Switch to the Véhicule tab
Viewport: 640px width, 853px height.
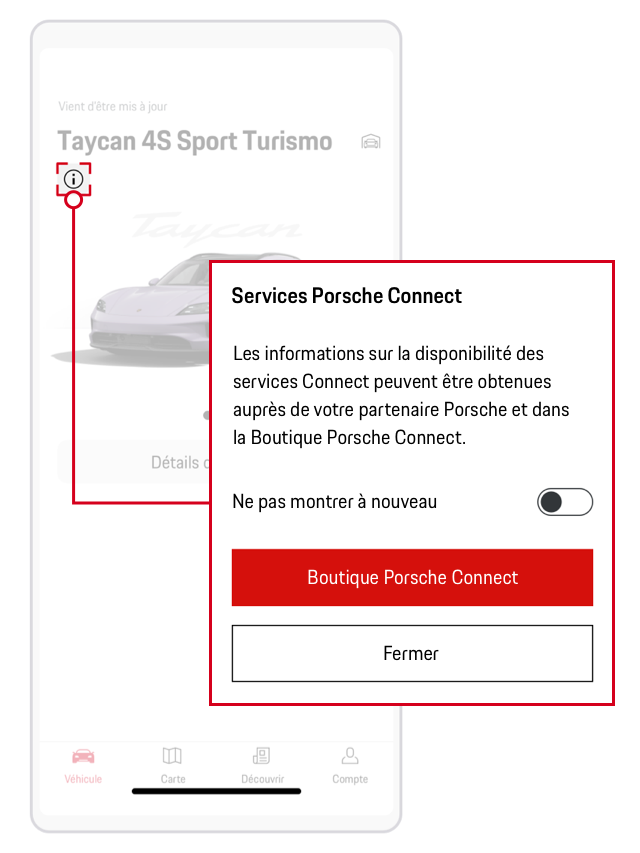[x=83, y=765]
